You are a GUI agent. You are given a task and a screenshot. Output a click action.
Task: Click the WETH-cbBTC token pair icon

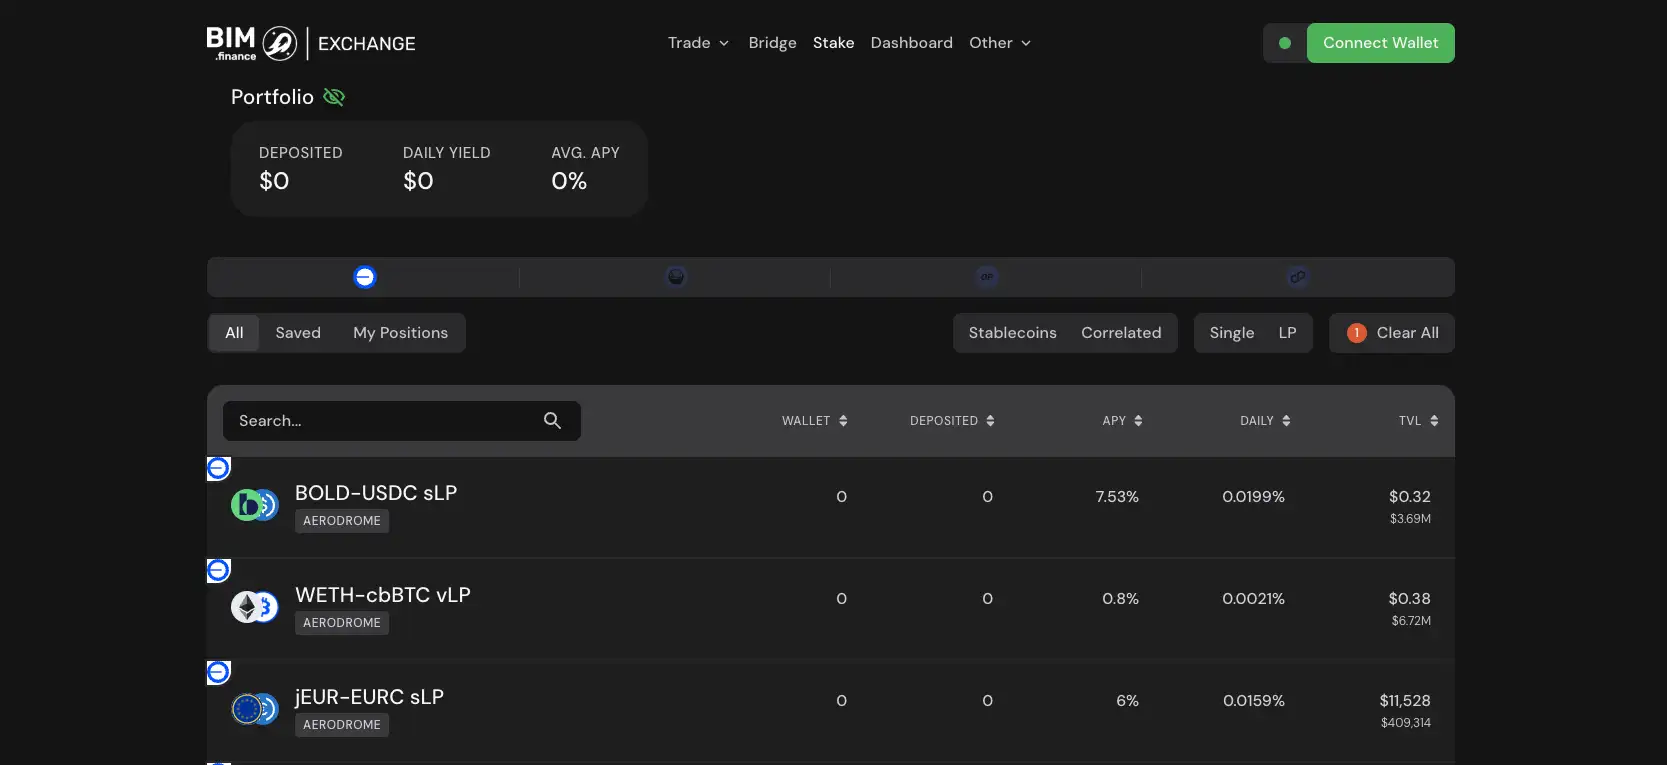[255, 607]
